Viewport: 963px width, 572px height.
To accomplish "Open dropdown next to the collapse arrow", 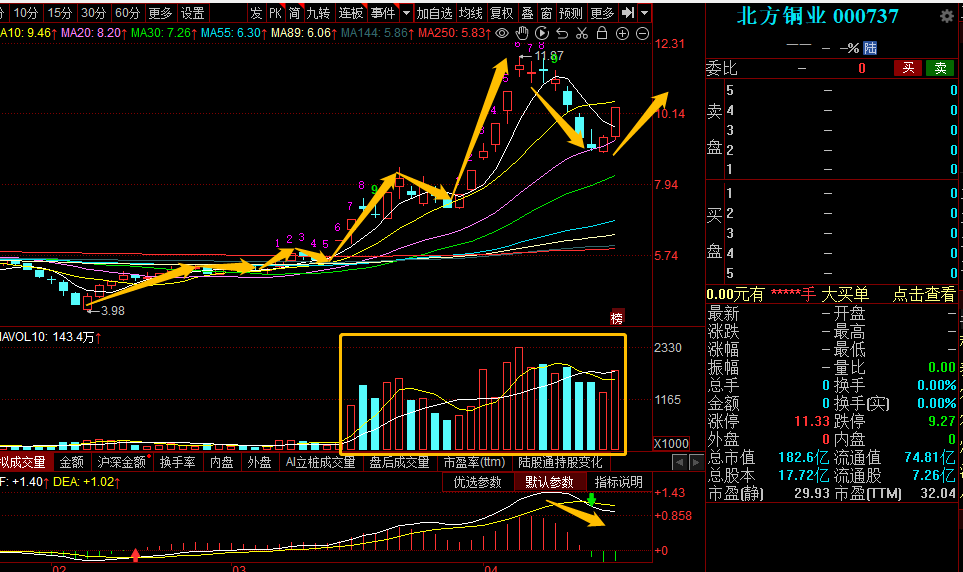I will pos(644,12).
